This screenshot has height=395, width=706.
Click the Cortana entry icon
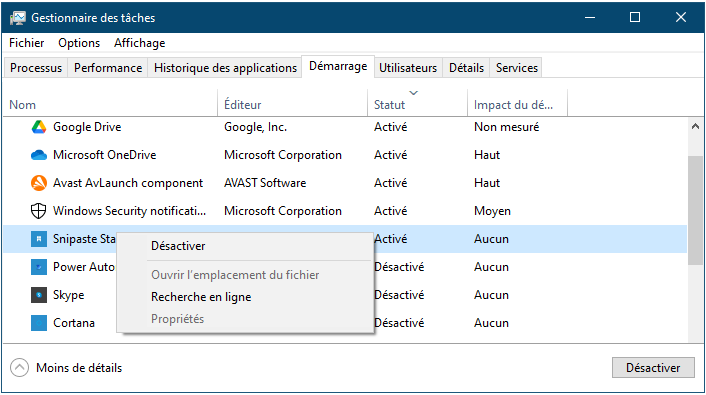(x=39, y=323)
